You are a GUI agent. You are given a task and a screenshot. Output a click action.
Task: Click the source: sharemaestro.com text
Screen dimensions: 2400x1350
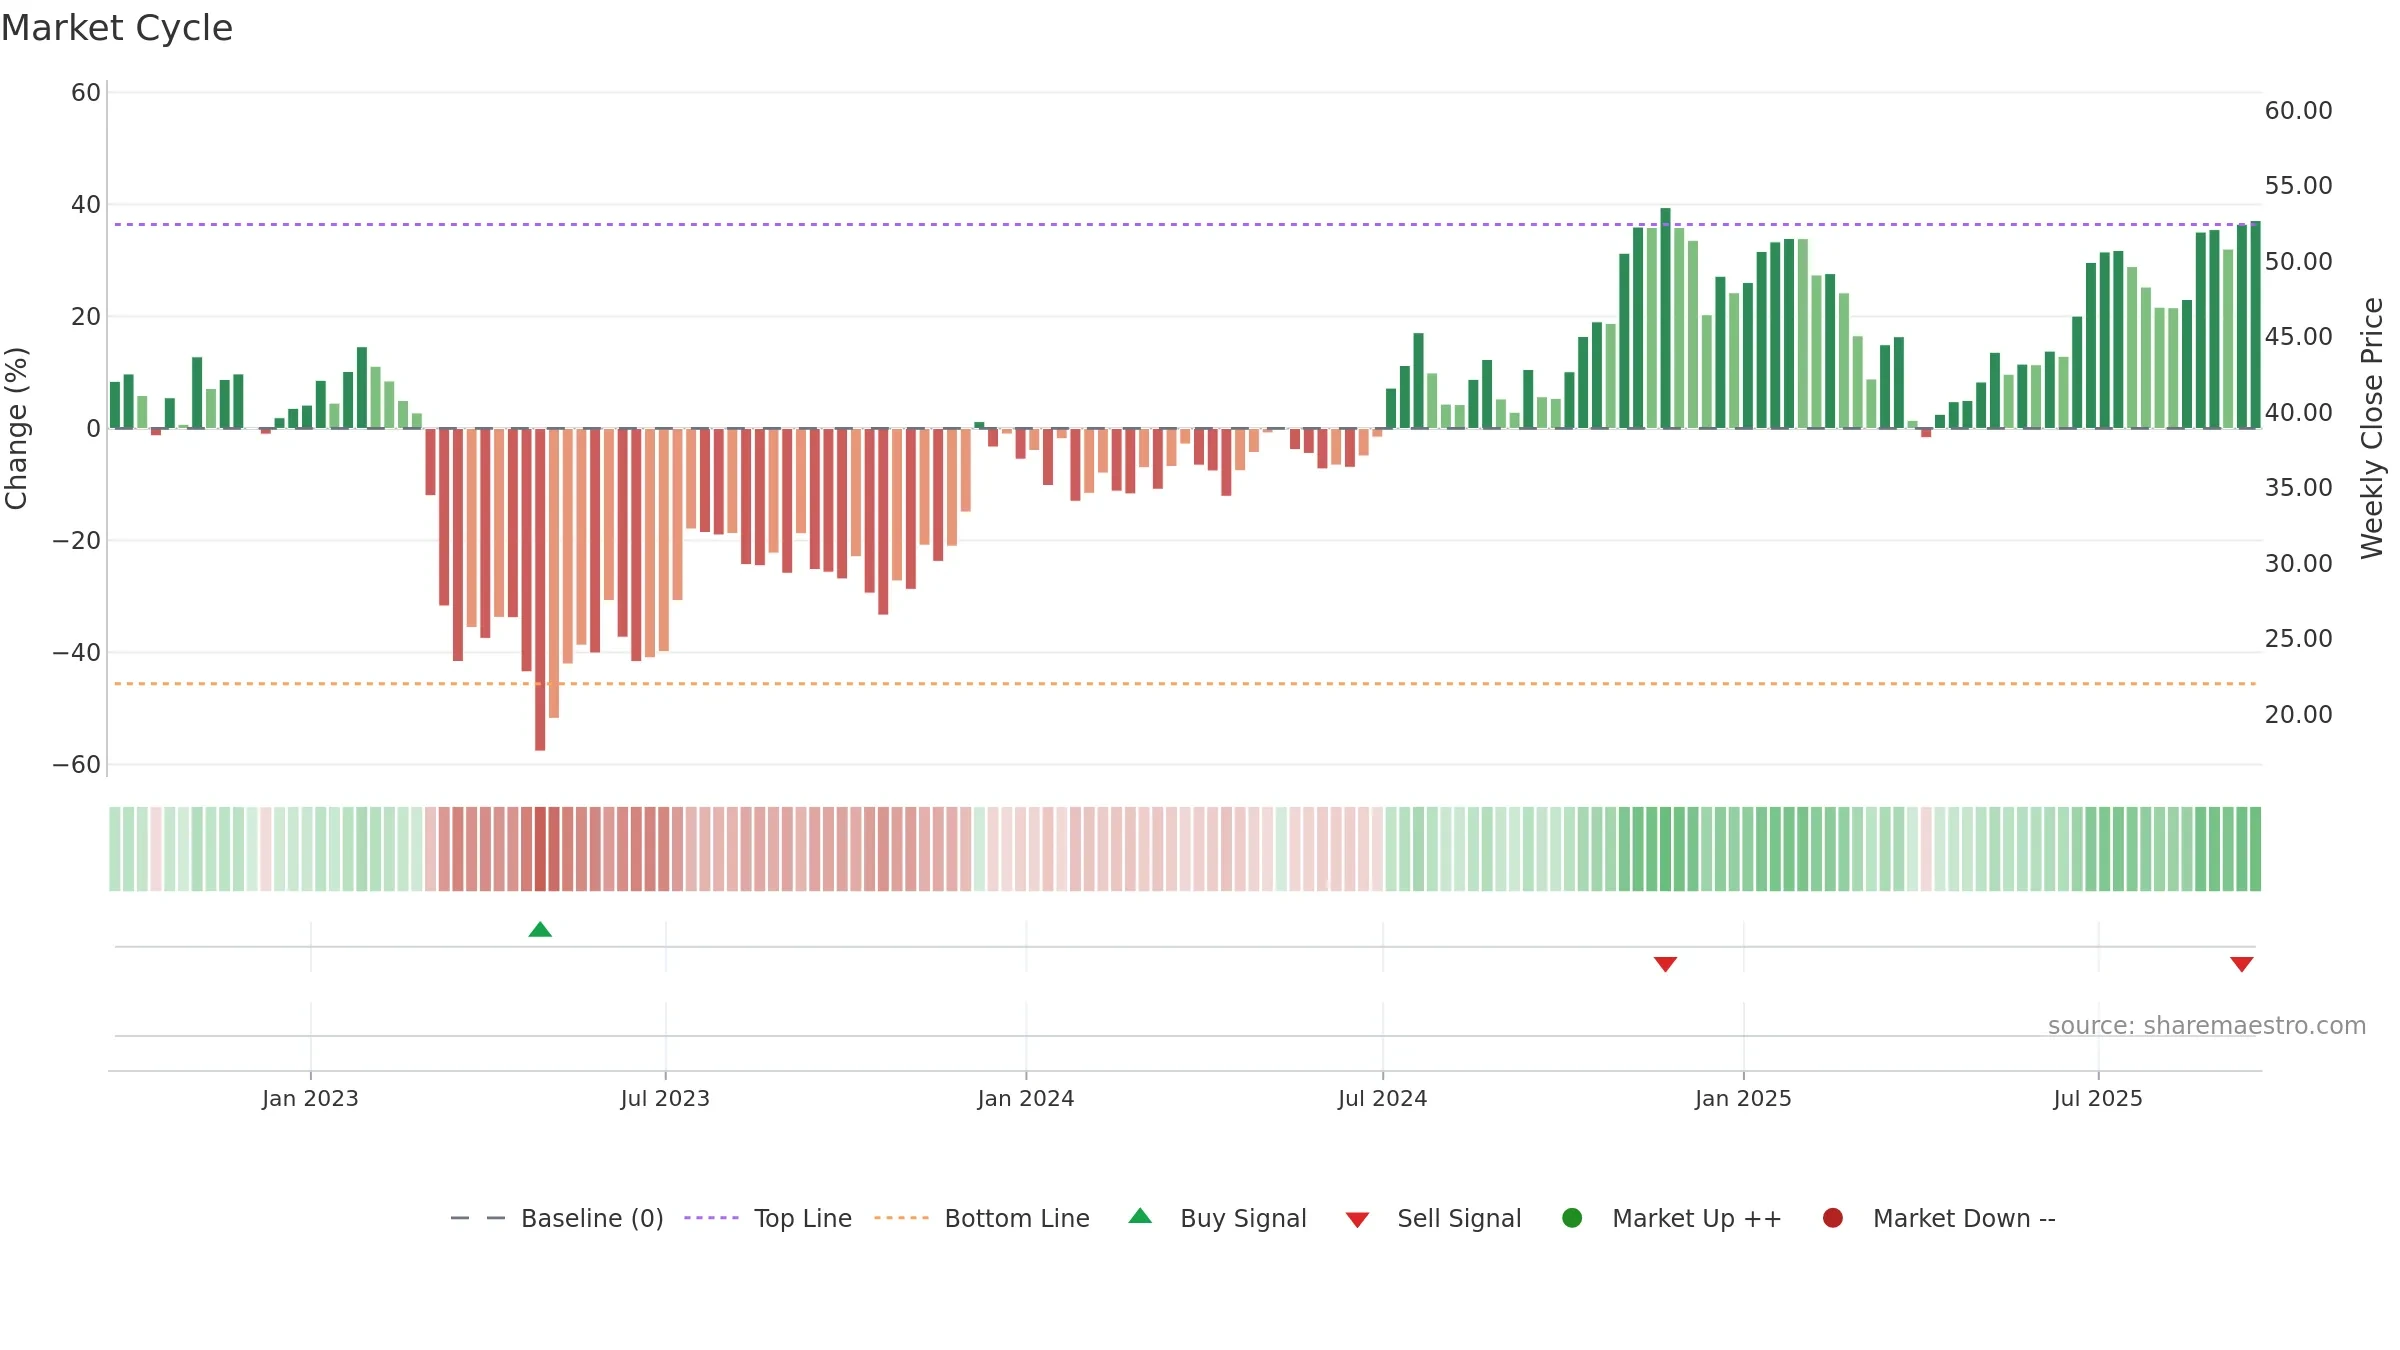tap(2207, 1026)
